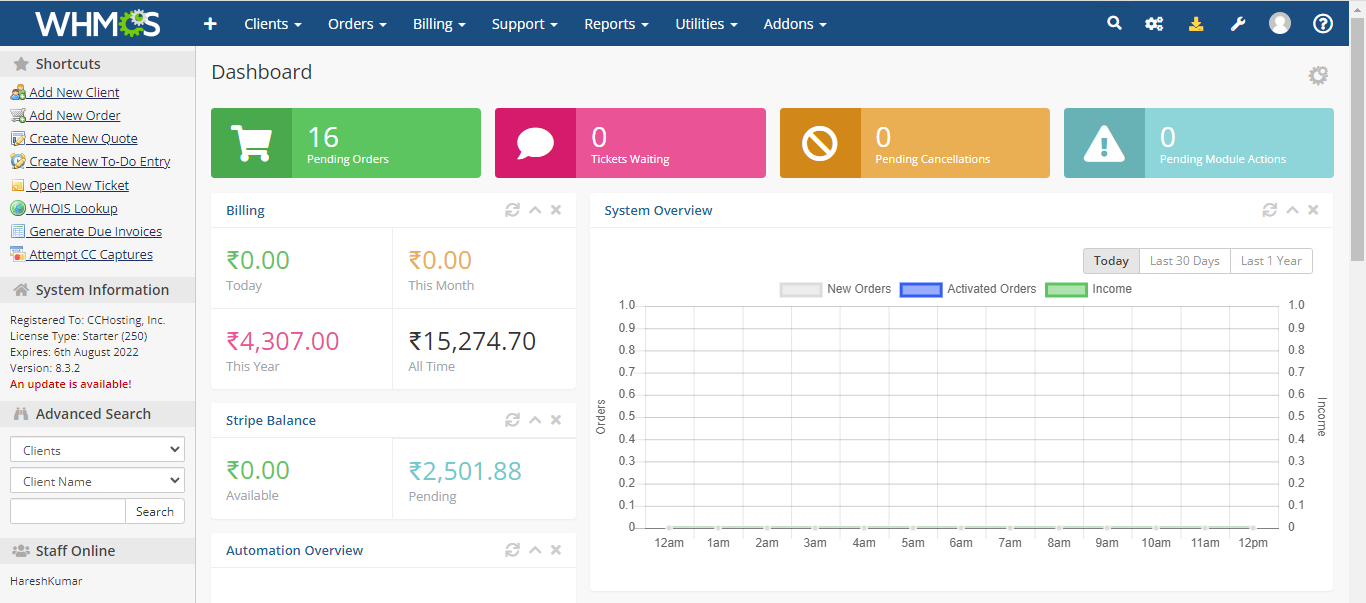Click the Add New Client shortcut

(x=74, y=92)
